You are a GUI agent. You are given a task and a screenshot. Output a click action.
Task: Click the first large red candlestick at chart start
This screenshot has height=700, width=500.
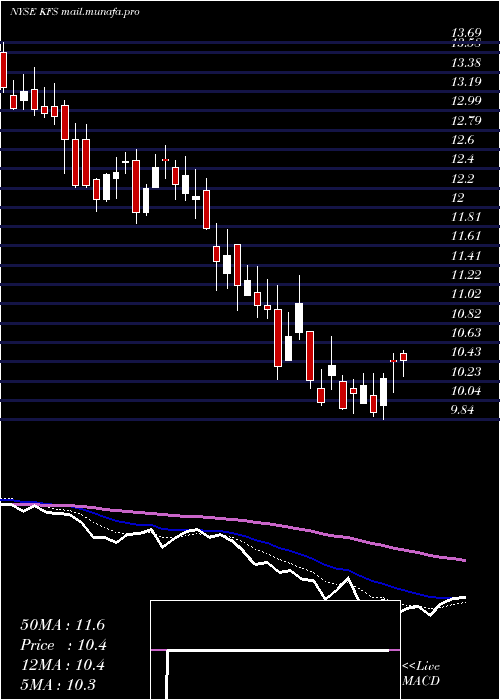click(4, 70)
